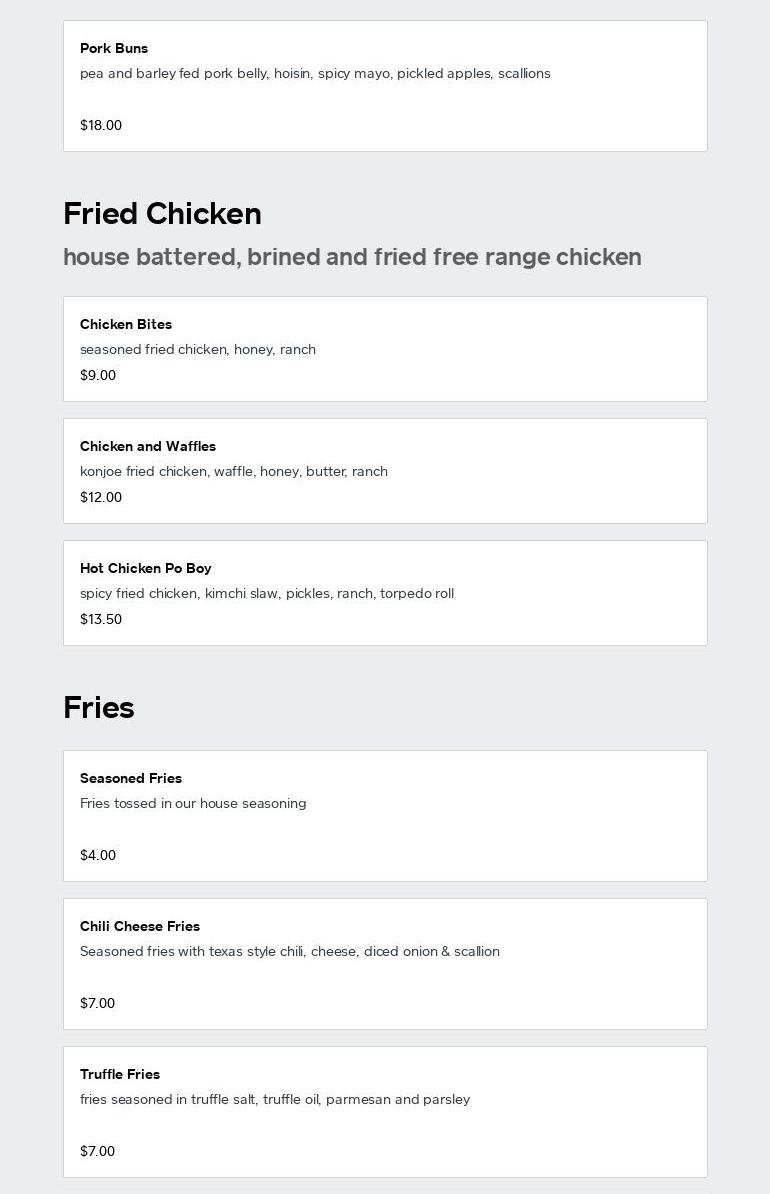Viewport: 770px width, 1194px height.
Task: Click the spicy fried chicken kimchi slaw description
Action: pyautogui.click(x=267, y=593)
